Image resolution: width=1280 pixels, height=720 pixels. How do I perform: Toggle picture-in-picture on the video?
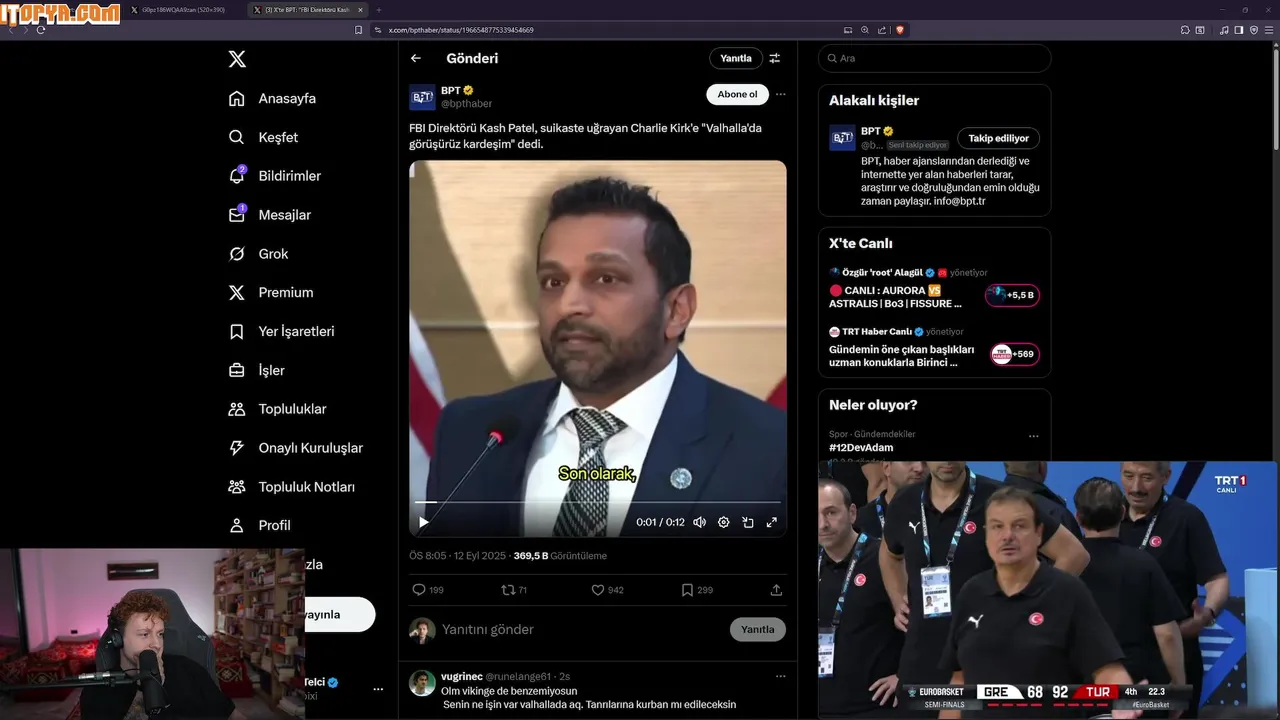pos(748,522)
